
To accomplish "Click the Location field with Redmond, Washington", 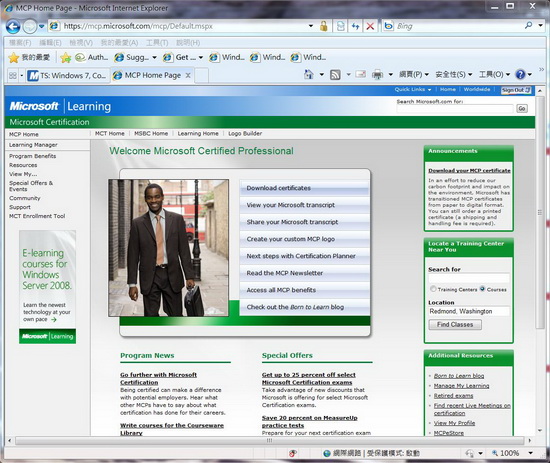I will point(469,311).
